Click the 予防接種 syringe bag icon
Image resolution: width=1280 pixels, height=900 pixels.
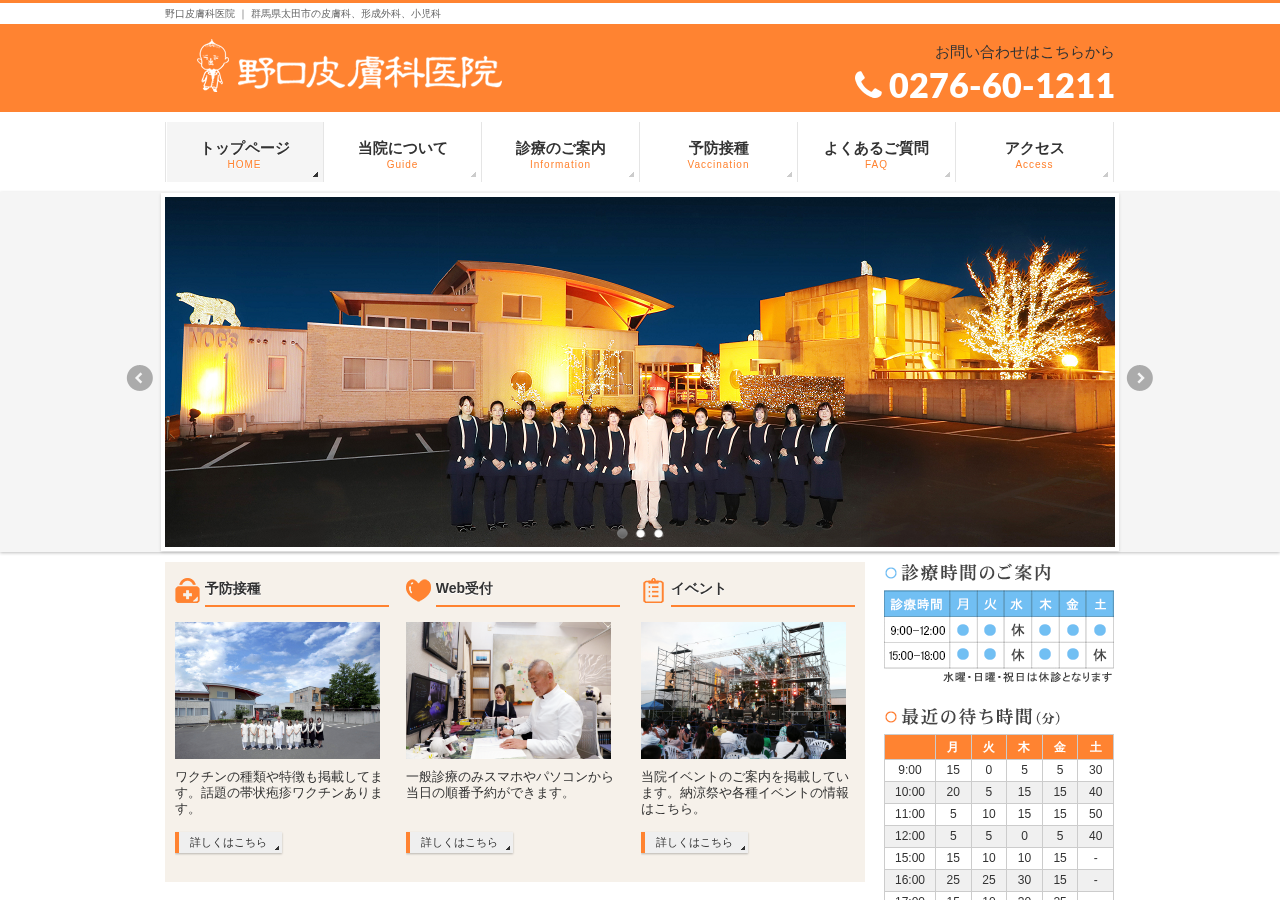187,591
